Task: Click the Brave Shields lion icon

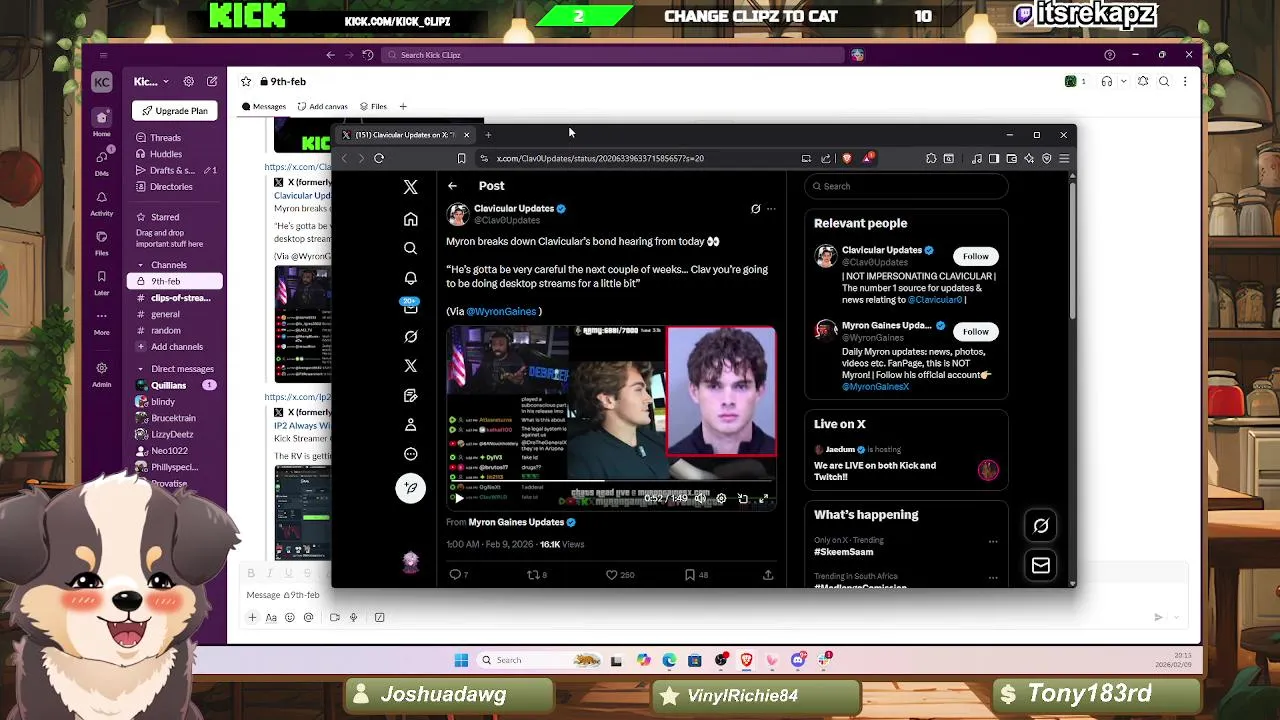Action: coord(847,158)
